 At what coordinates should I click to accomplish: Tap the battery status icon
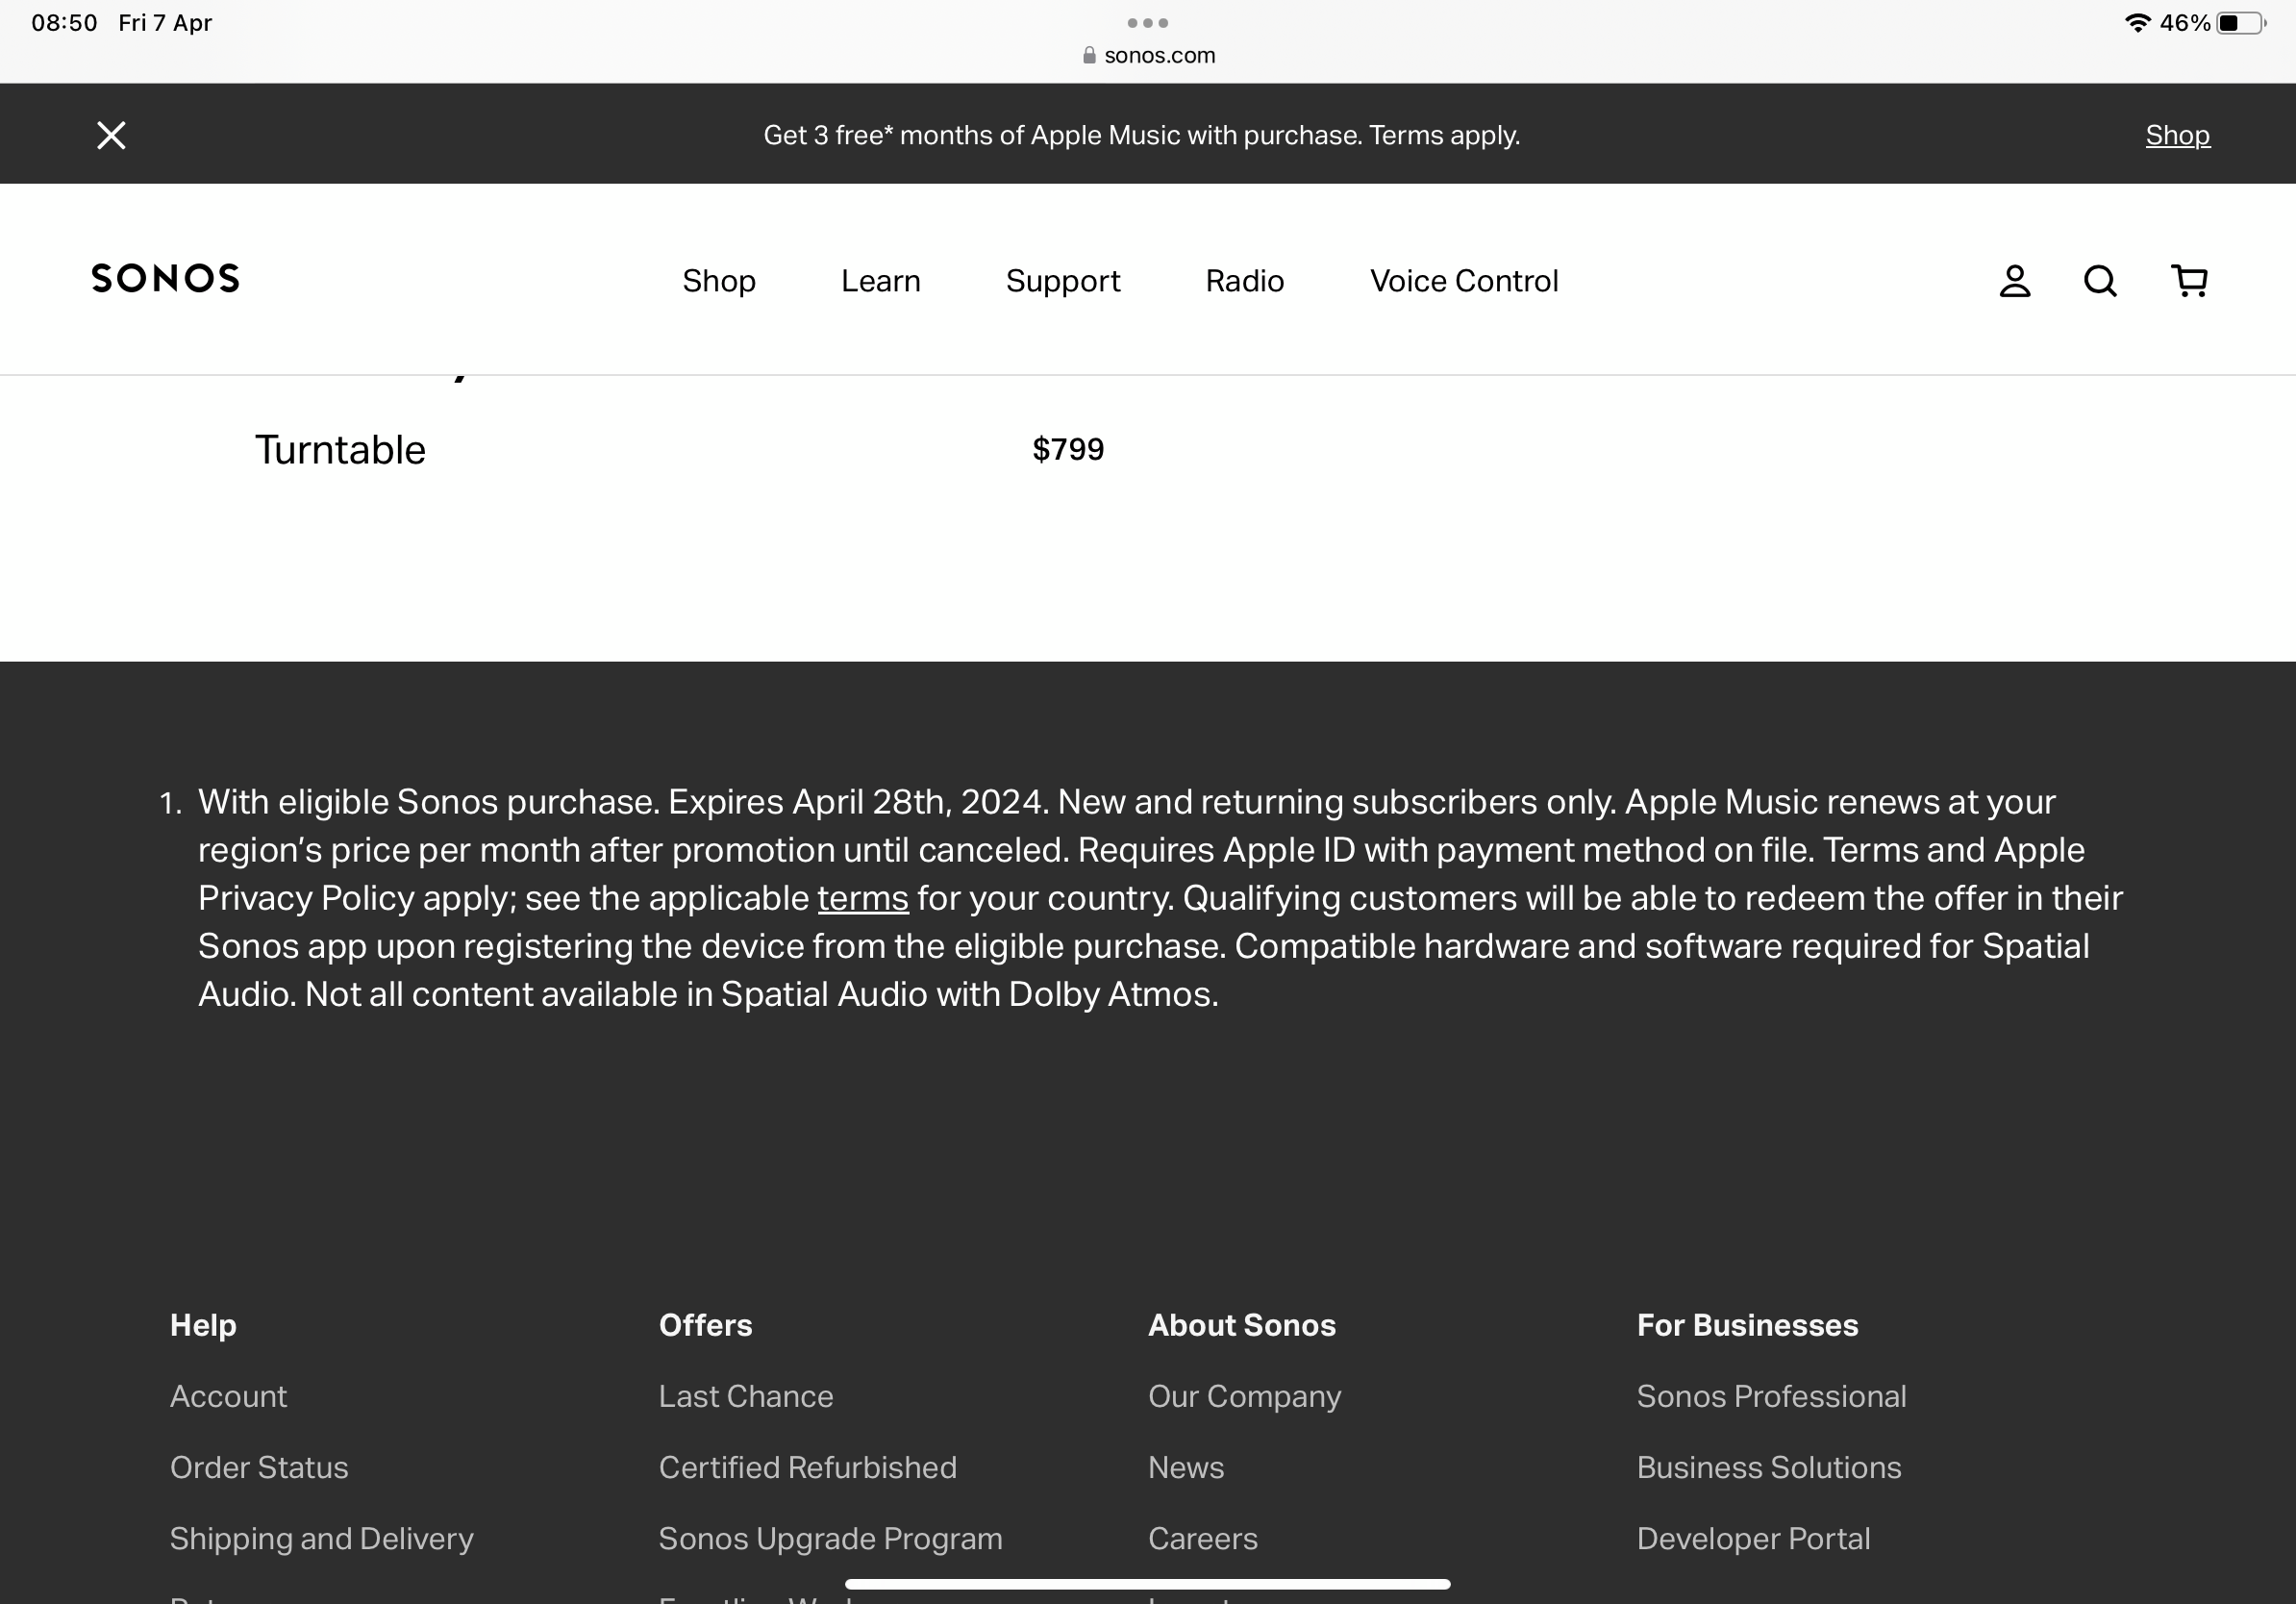click(2241, 23)
